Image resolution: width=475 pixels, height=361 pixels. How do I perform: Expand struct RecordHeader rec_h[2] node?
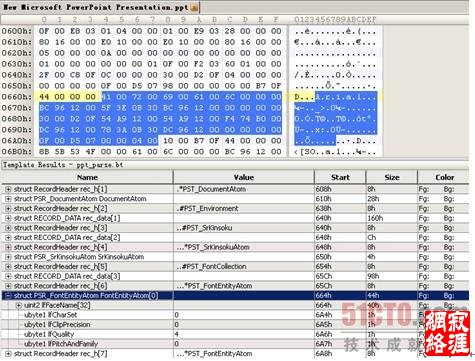8,209
